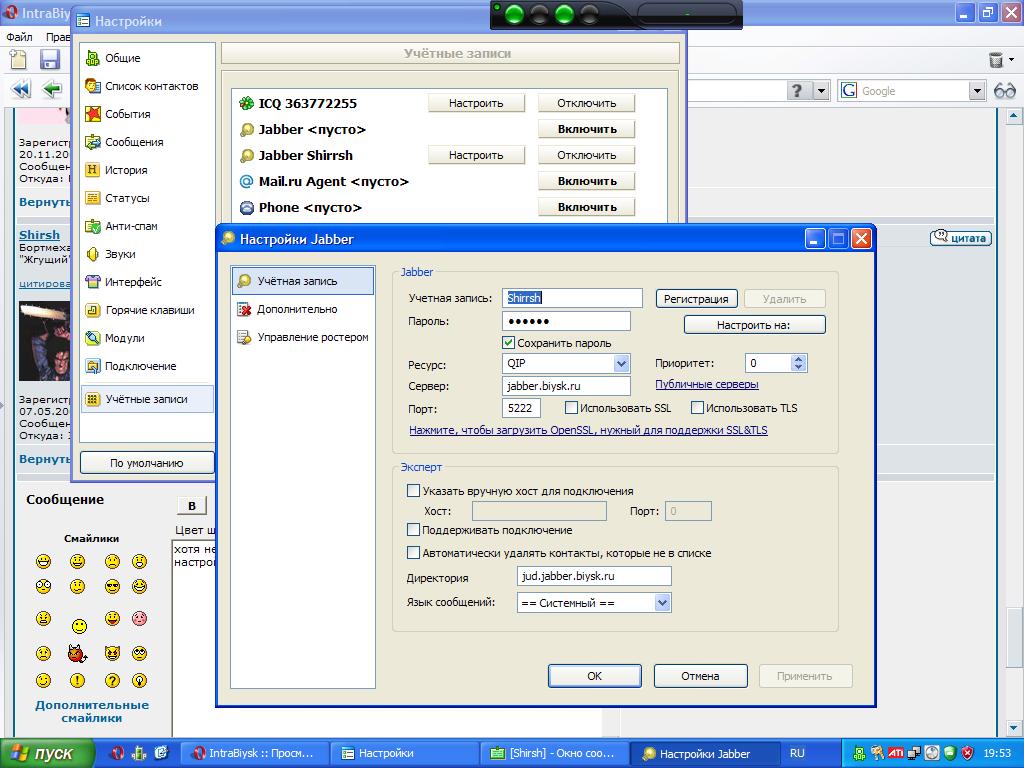The width and height of the screenshot is (1024, 768).
Task: Select the Sounds settings icon
Action: (x=93, y=254)
